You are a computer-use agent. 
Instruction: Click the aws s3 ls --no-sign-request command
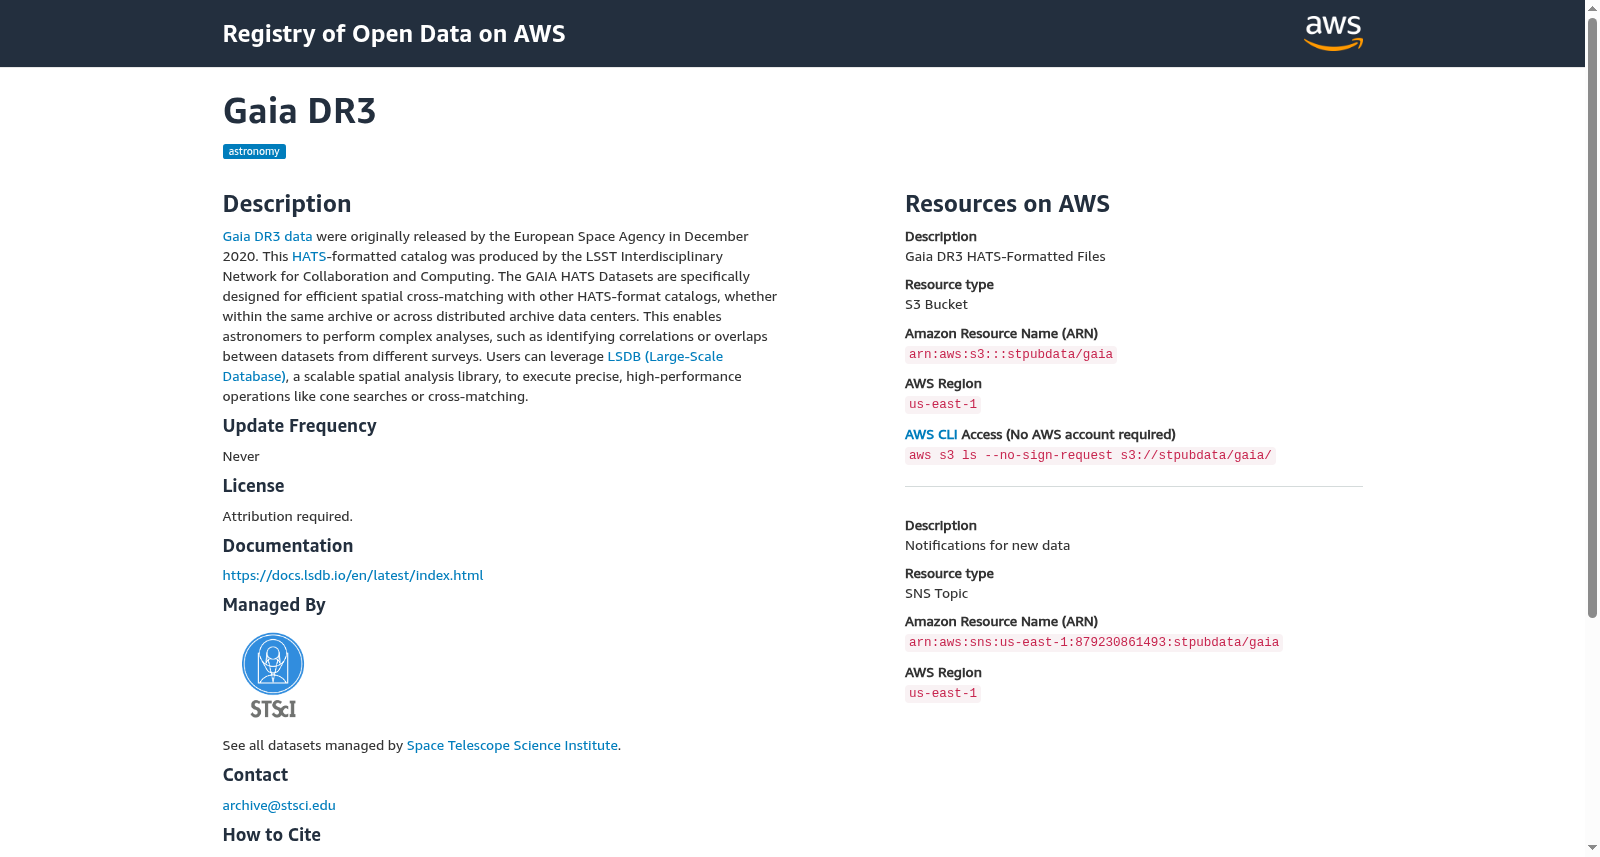1090,456
